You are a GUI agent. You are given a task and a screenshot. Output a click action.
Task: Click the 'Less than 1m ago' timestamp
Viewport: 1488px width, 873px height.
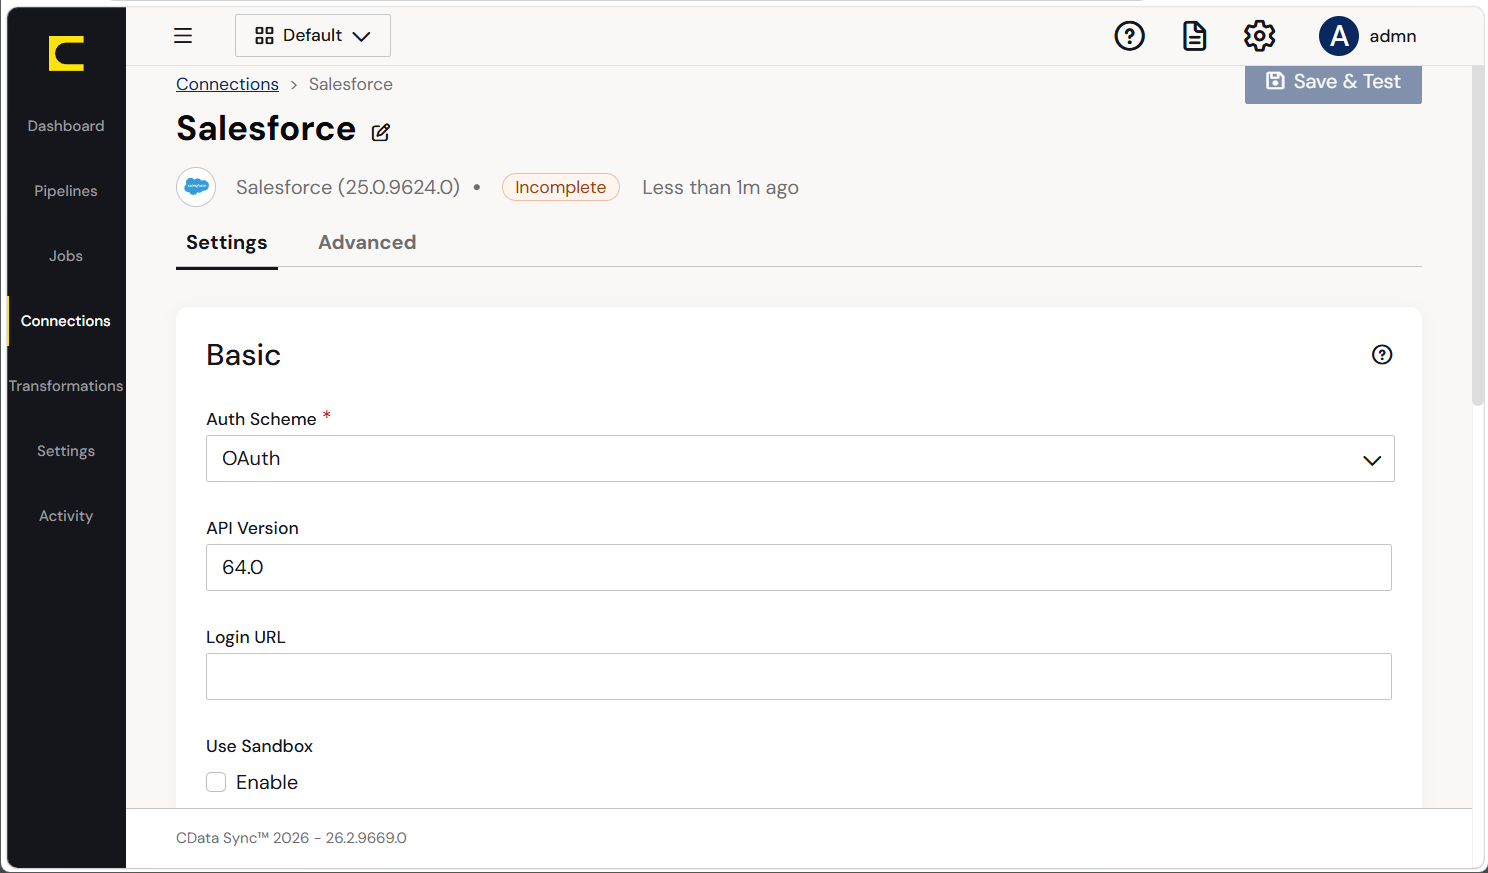point(720,187)
